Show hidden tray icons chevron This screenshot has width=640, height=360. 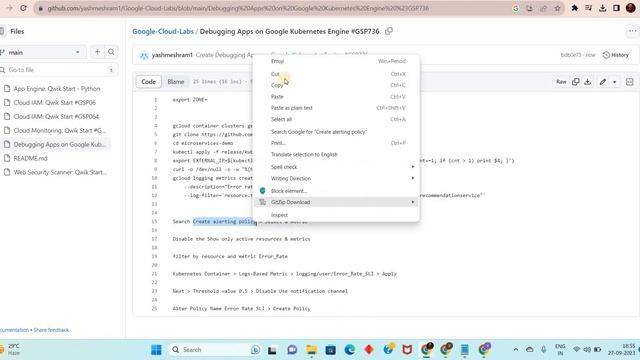click(516, 350)
